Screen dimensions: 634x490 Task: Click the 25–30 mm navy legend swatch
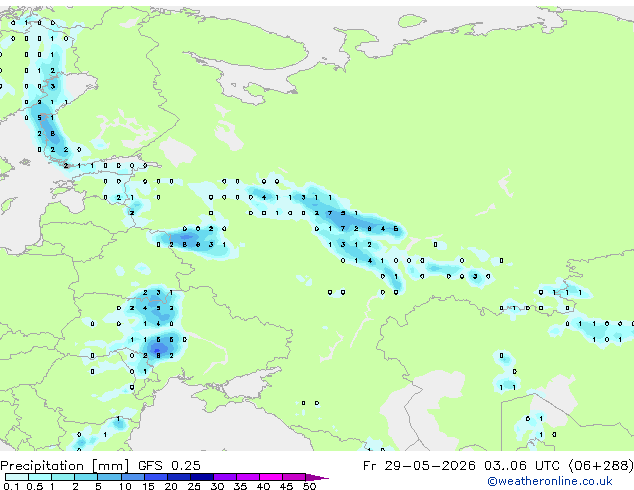(x=202, y=477)
